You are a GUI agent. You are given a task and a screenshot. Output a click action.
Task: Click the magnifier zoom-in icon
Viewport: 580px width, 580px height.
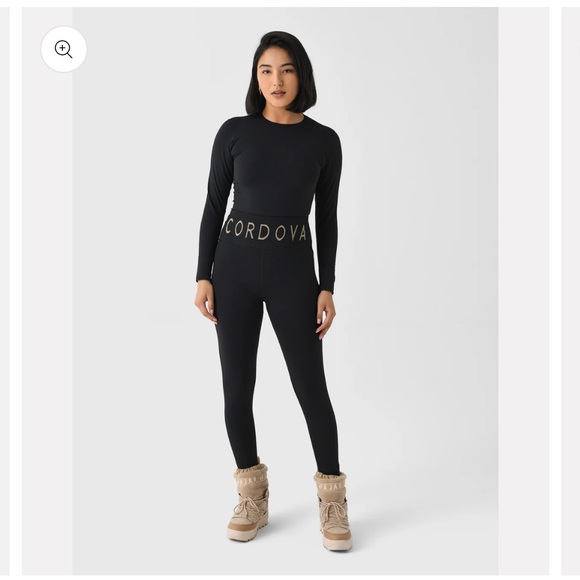[x=63, y=49]
